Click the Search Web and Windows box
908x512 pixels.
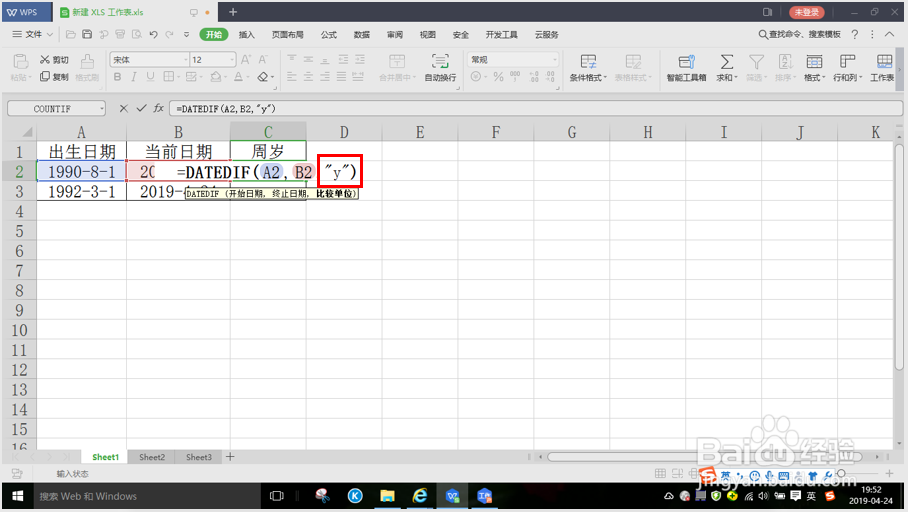[146, 496]
